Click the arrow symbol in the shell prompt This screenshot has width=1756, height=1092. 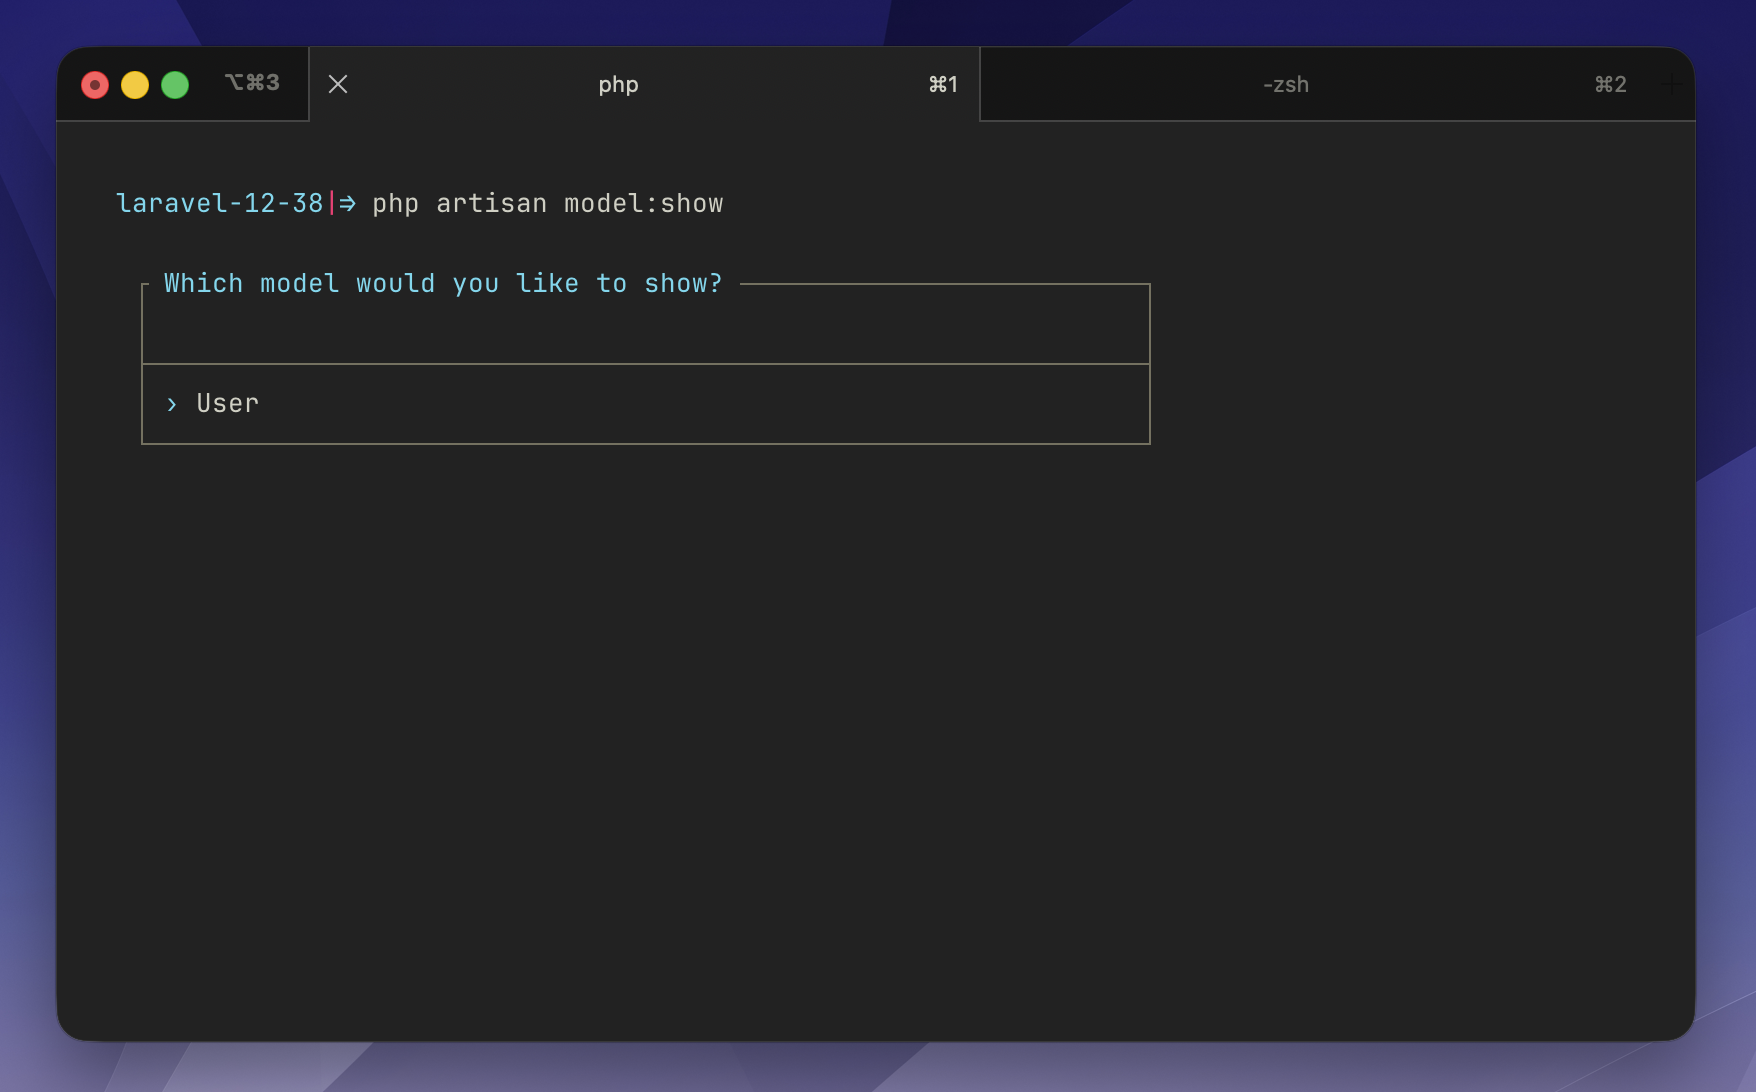[x=348, y=203]
